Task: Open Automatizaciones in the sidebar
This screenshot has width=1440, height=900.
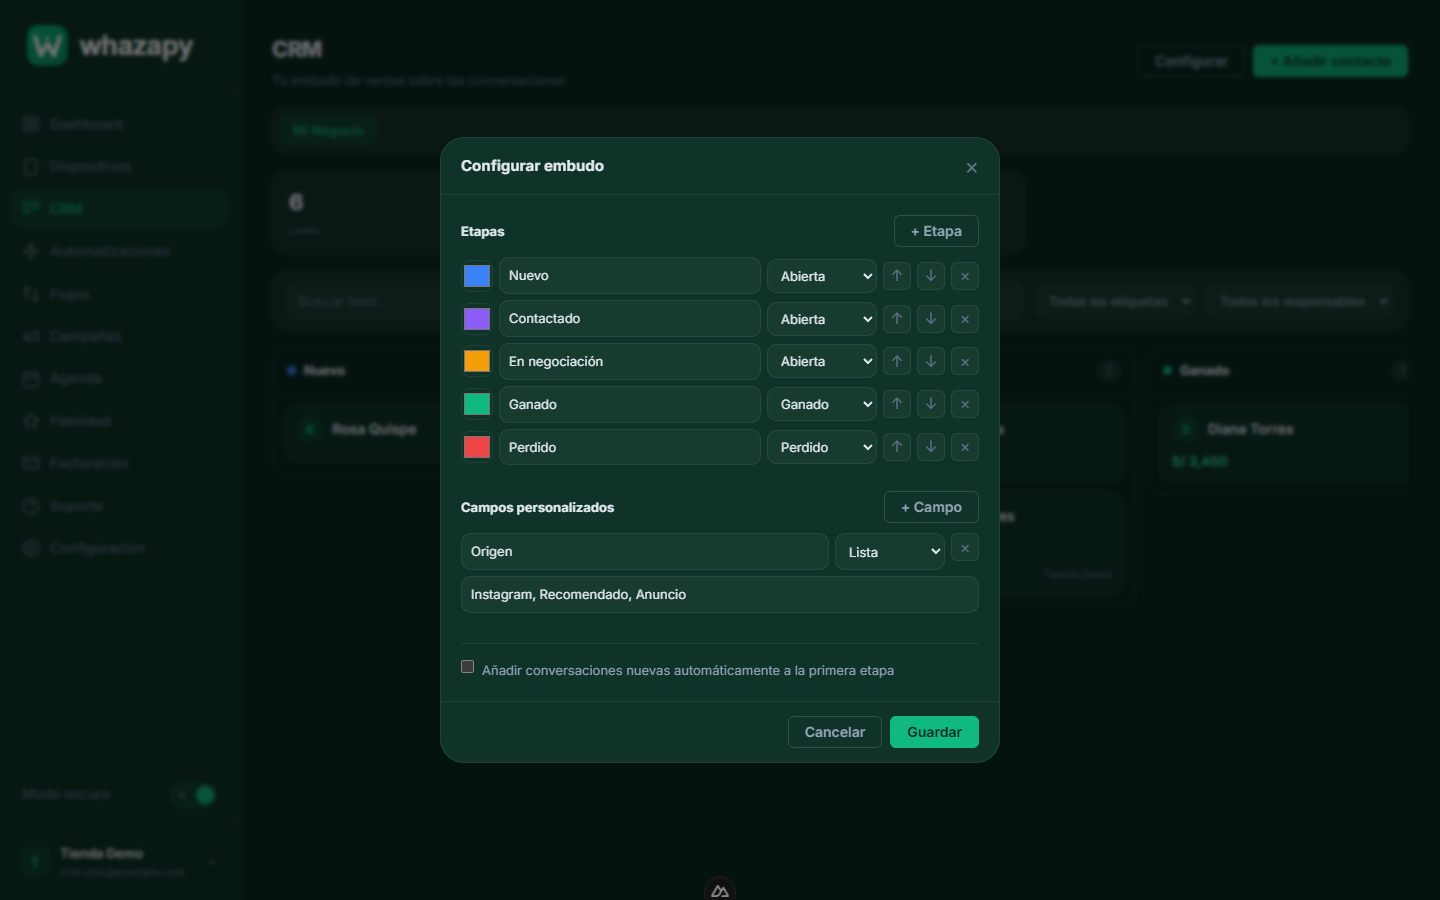Action: pos(120,251)
